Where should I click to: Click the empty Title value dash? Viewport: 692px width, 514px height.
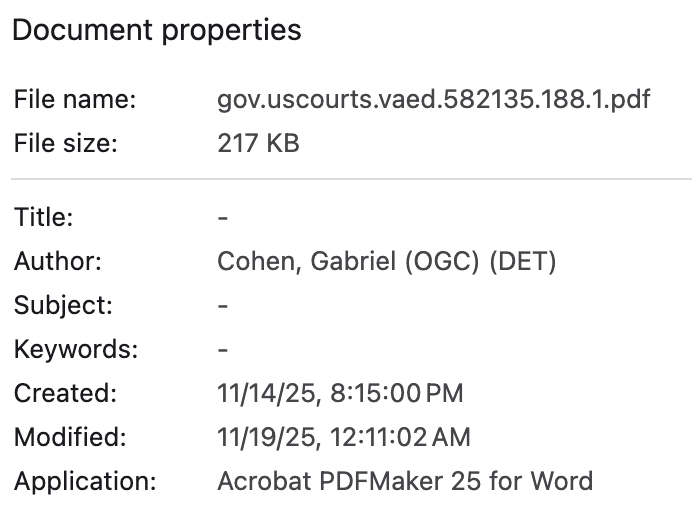click(223, 218)
